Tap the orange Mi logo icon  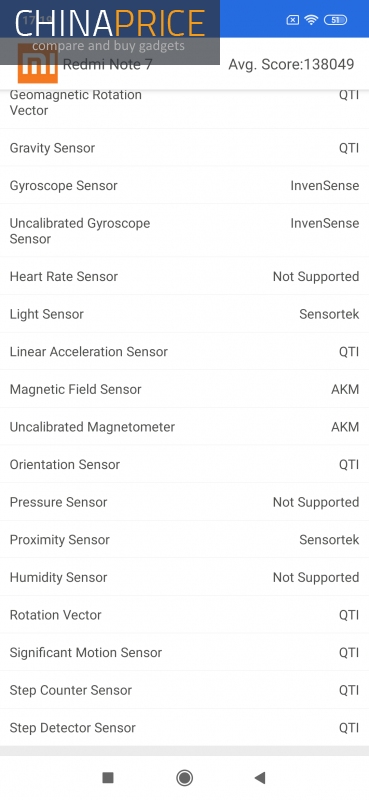coord(38,63)
